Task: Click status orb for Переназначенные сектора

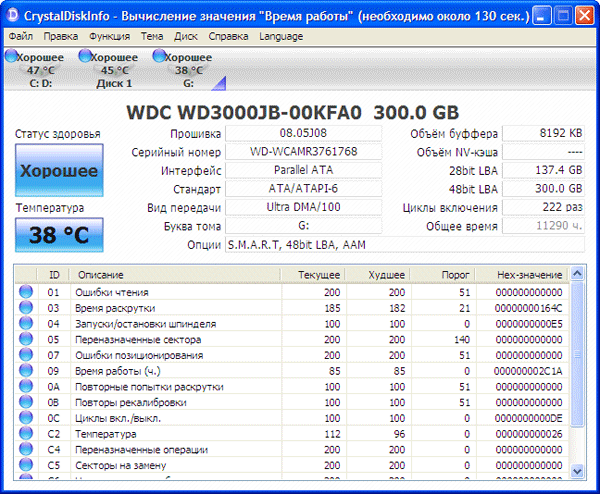Action: 26,339
